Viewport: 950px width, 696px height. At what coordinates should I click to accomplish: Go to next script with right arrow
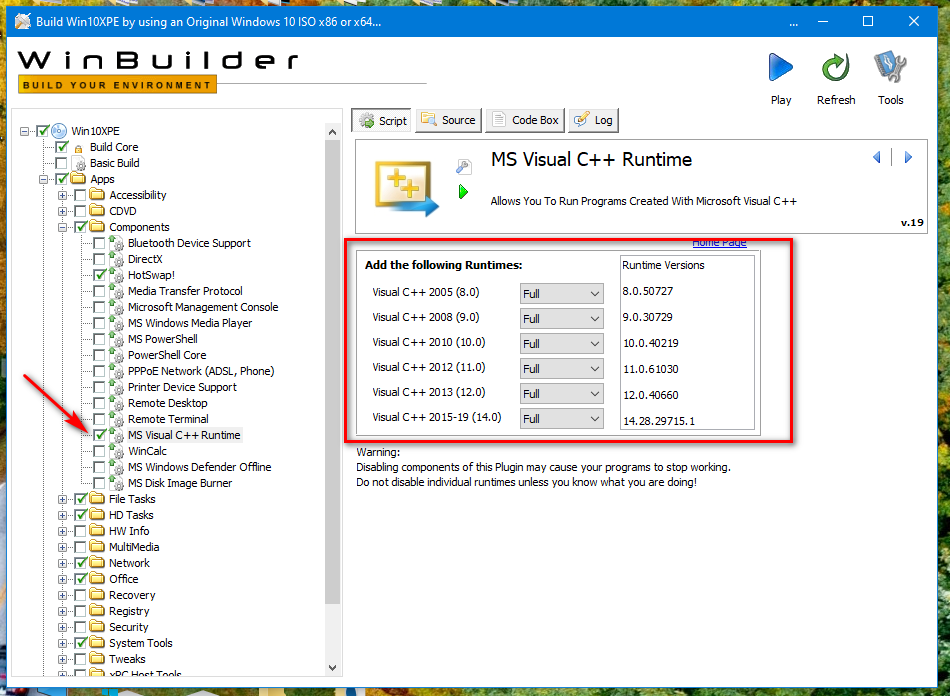[x=908, y=157]
